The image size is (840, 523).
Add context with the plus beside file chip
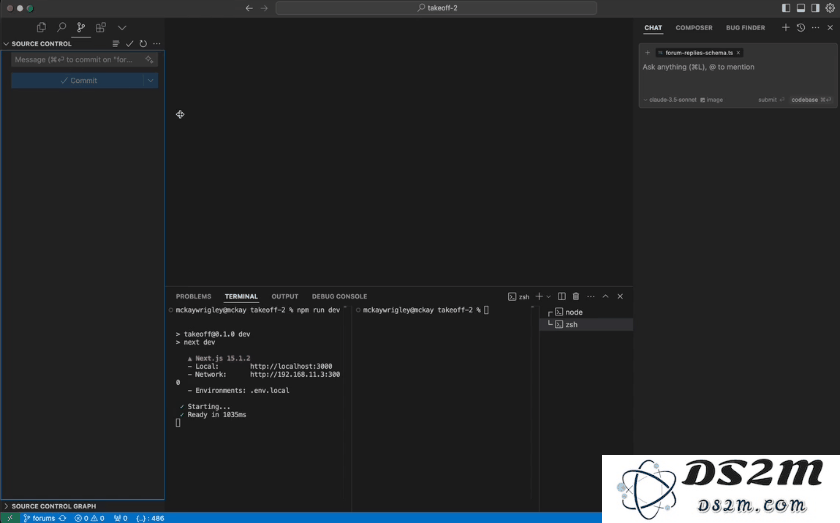point(648,53)
